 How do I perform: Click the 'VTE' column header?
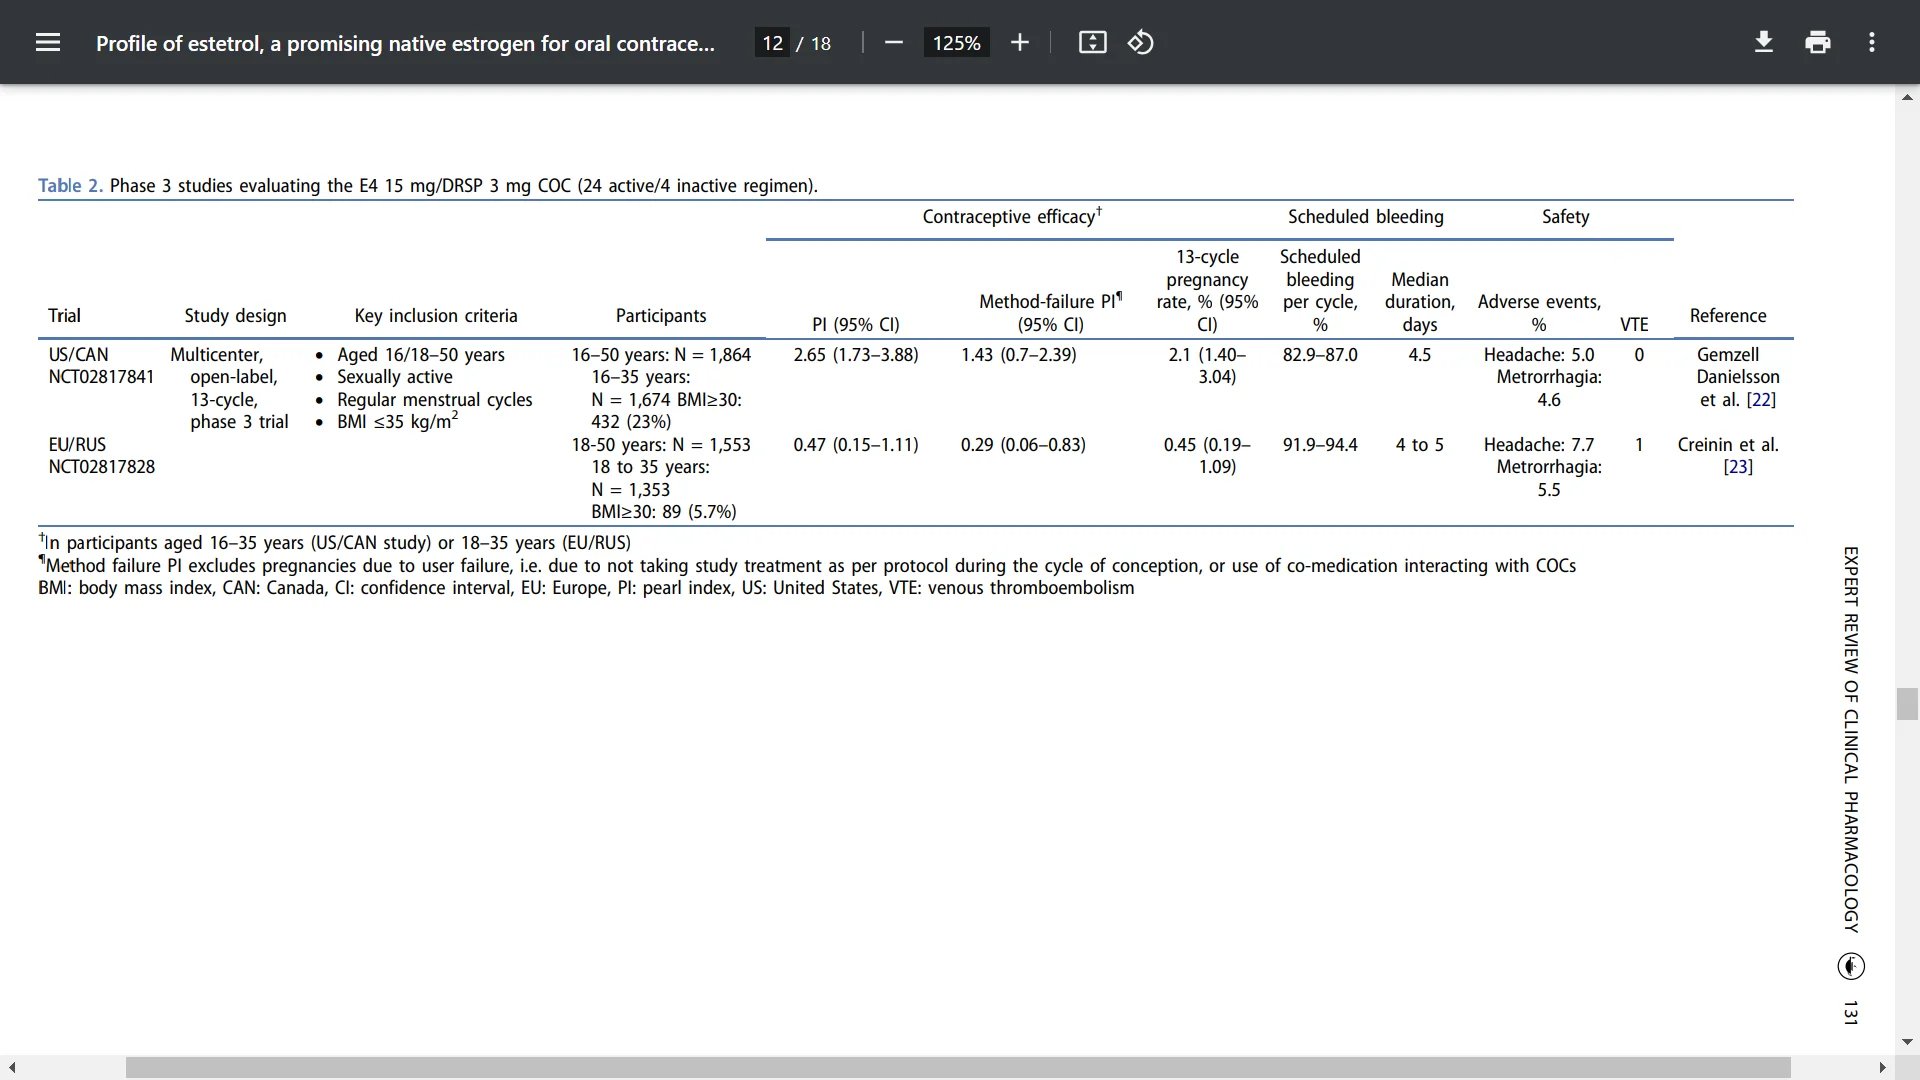tap(1634, 325)
